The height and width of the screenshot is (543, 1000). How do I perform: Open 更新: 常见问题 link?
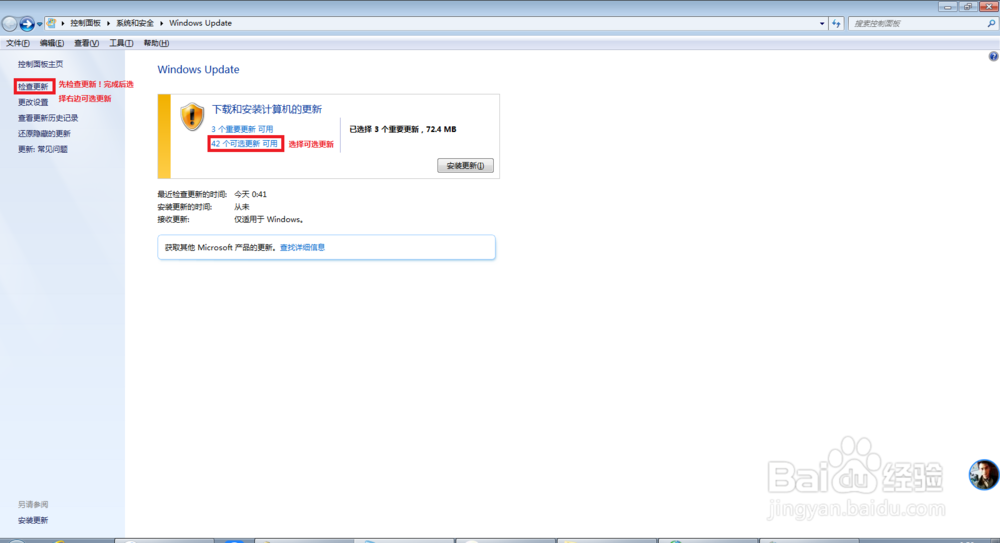pyautogui.click(x=43, y=149)
